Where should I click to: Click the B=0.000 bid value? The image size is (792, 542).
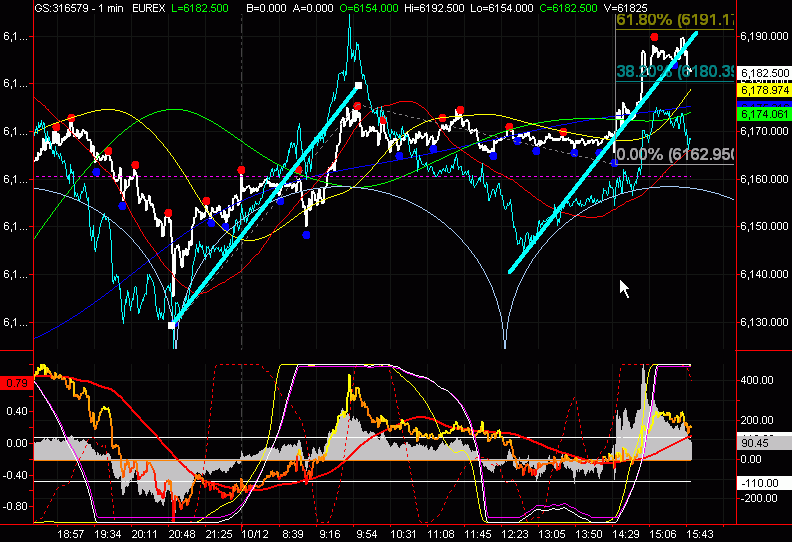coord(266,8)
